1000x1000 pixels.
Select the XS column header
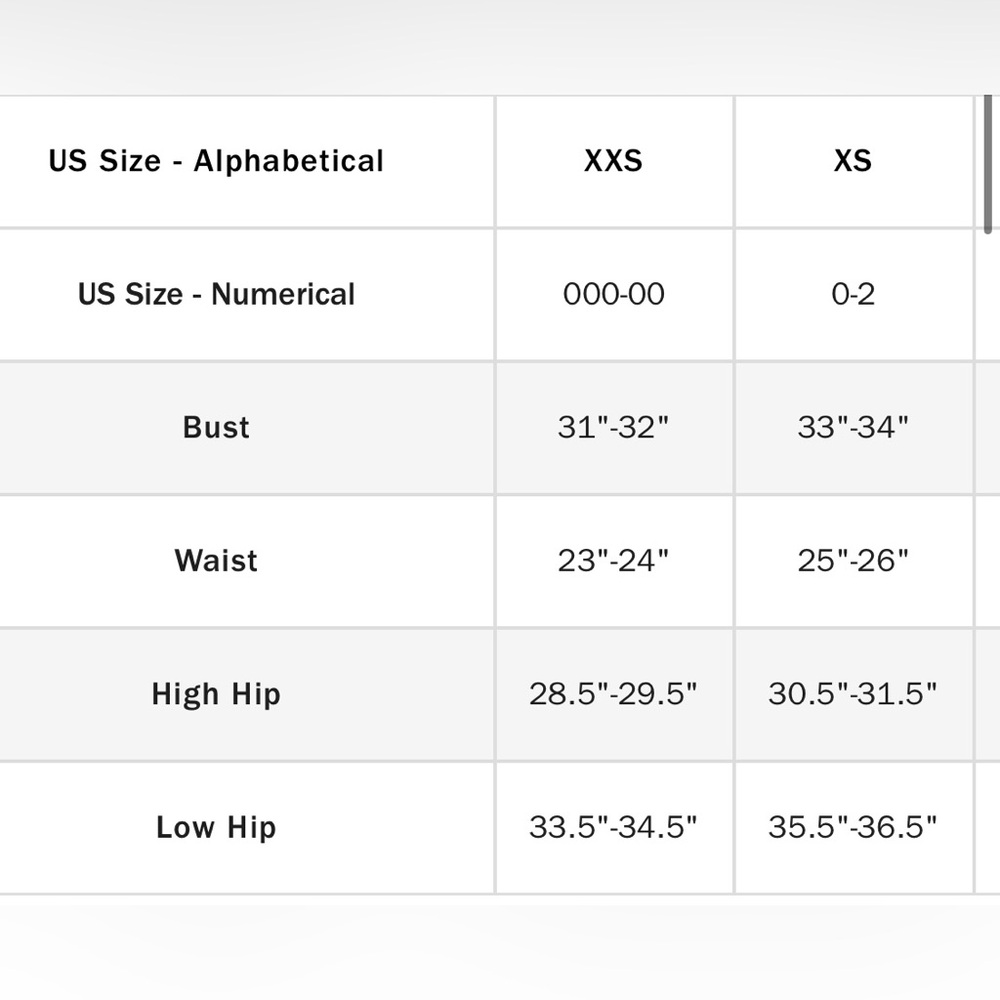(853, 161)
